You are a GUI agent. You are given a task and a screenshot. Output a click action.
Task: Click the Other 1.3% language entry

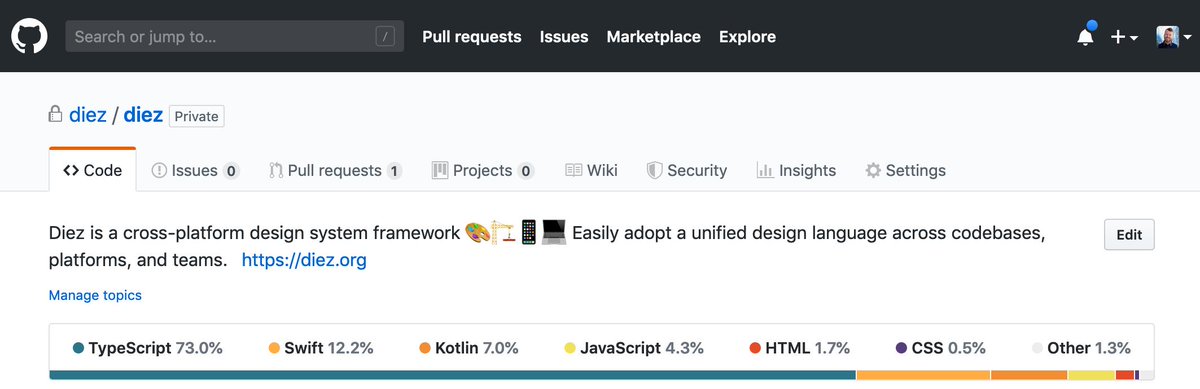coord(1082,348)
